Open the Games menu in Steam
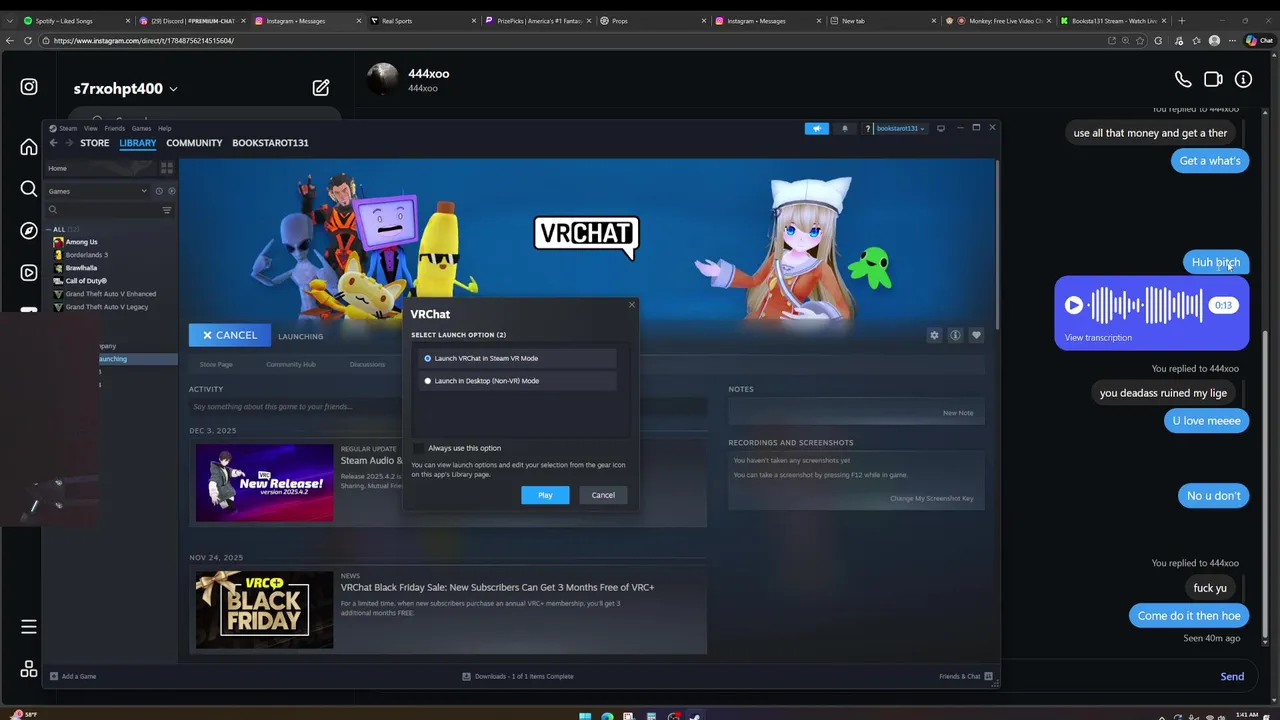 141,128
